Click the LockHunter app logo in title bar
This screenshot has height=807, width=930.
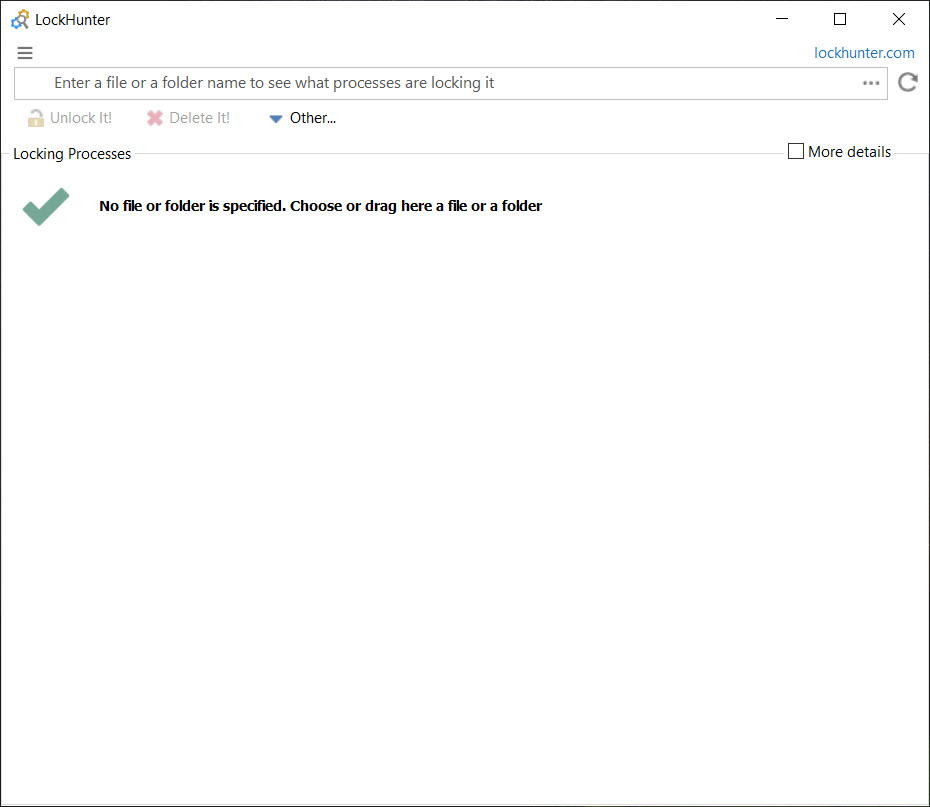20,20
